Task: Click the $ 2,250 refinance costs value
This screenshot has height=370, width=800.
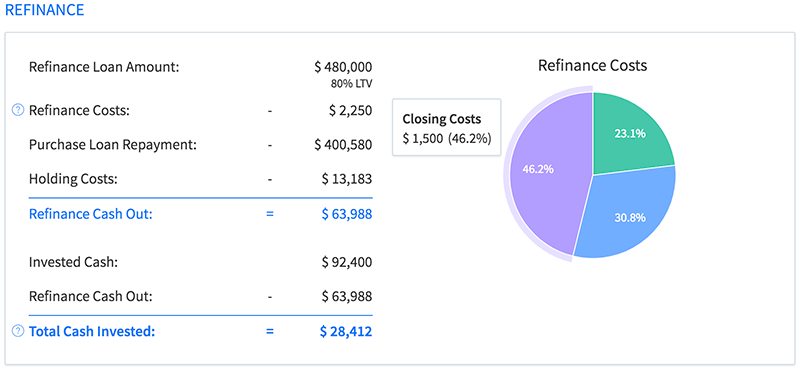Action: [x=351, y=110]
